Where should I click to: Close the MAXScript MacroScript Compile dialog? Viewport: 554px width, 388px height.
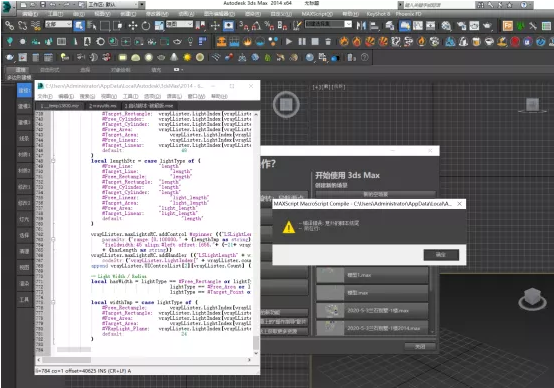[459, 204]
